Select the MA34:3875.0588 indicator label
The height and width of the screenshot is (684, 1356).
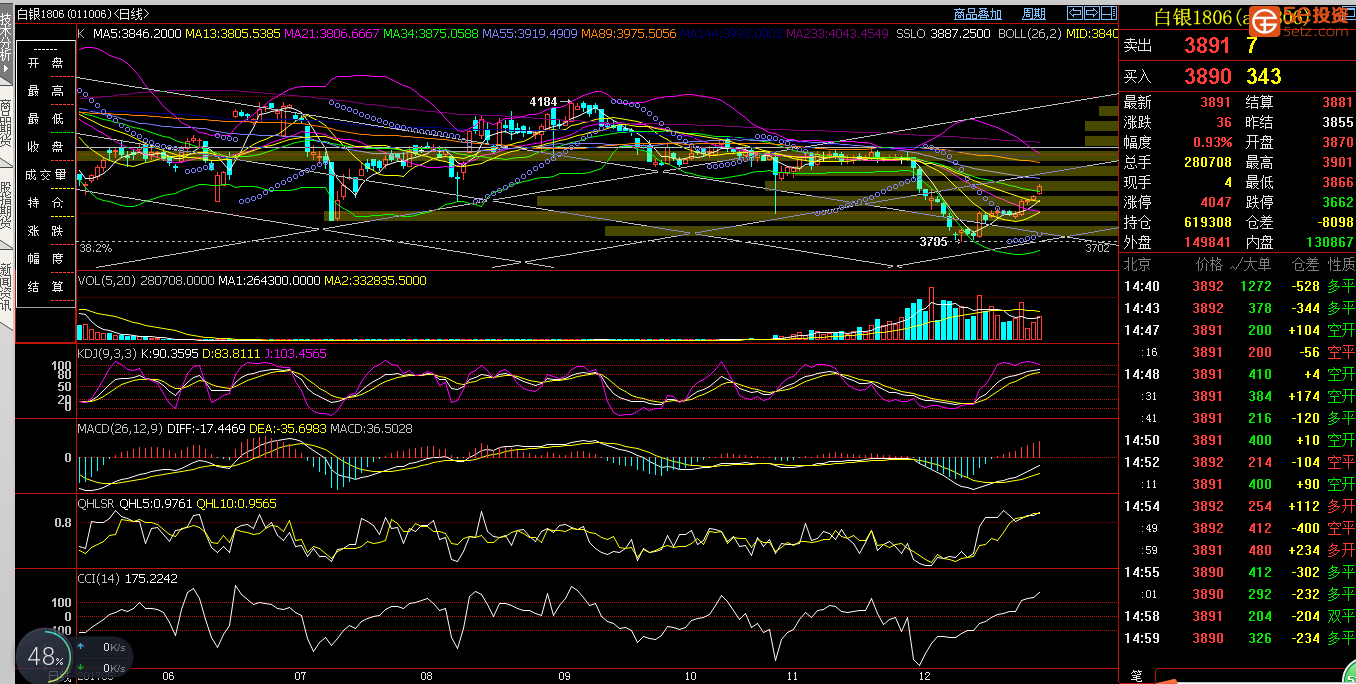click(x=431, y=33)
